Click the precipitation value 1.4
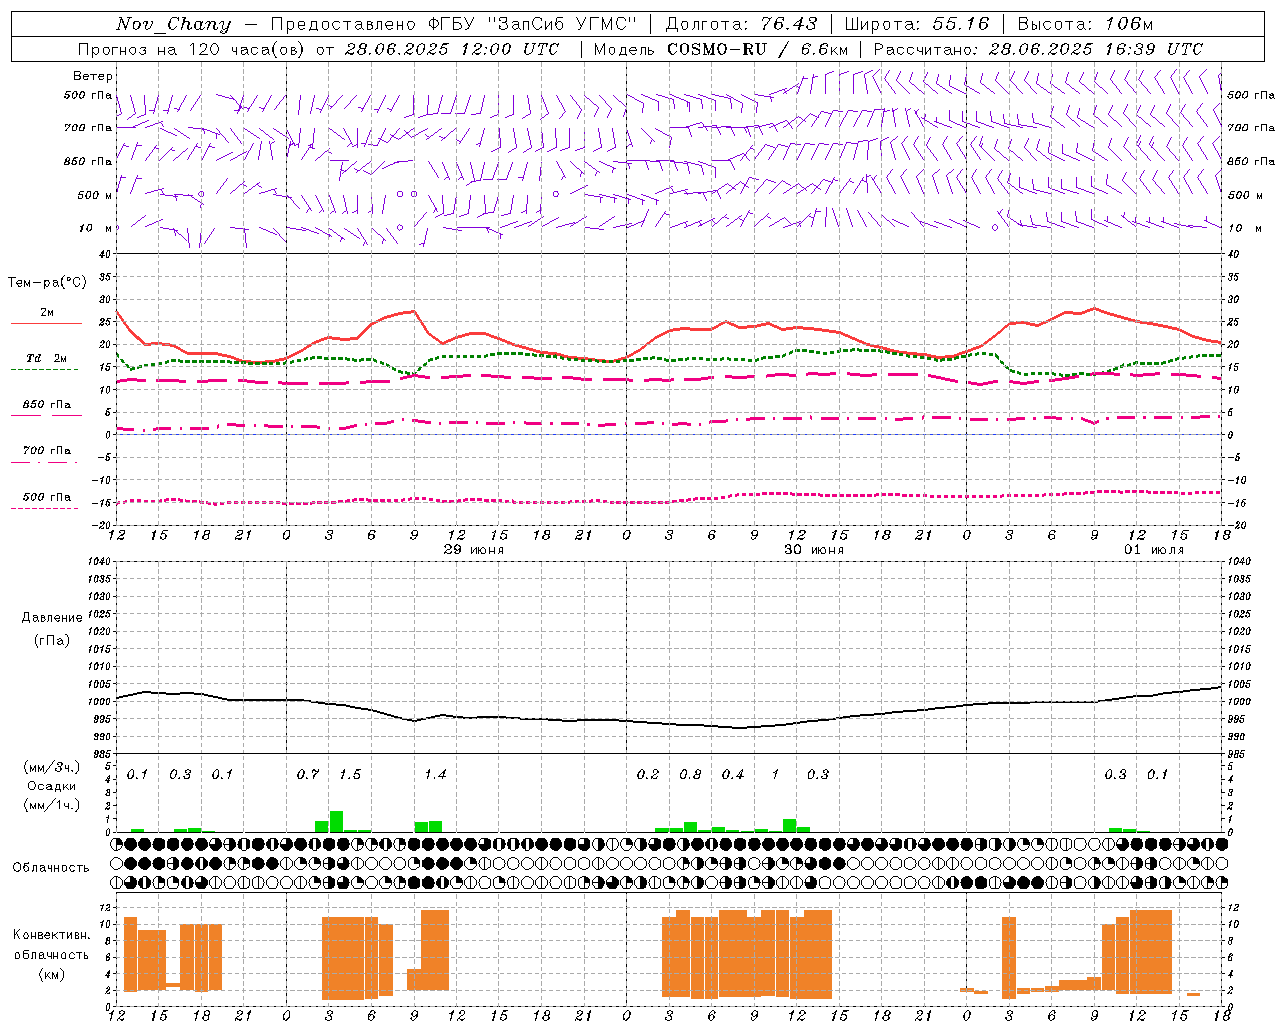Image resolution: width=1280 pixels, height=1024 pixels. [435, 774]
